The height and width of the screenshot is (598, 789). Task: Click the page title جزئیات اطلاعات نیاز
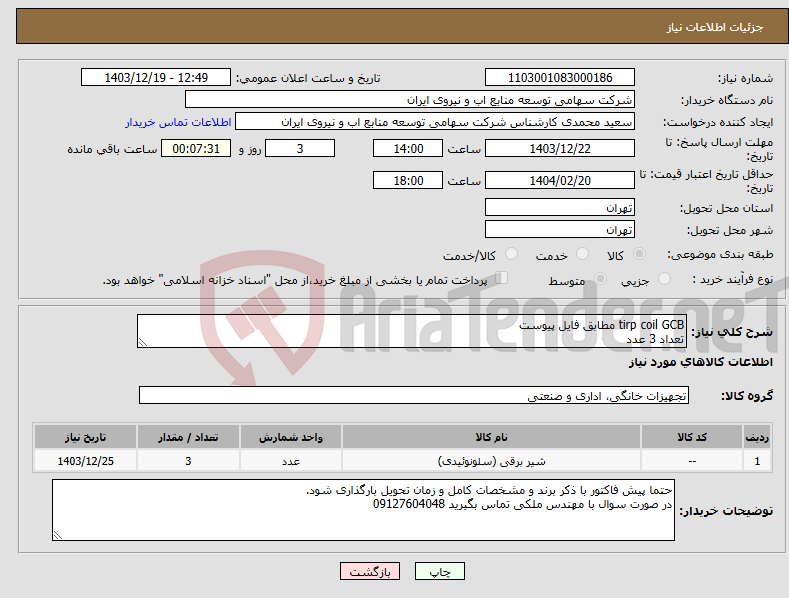pyautogui.click(x=715, y=27)
